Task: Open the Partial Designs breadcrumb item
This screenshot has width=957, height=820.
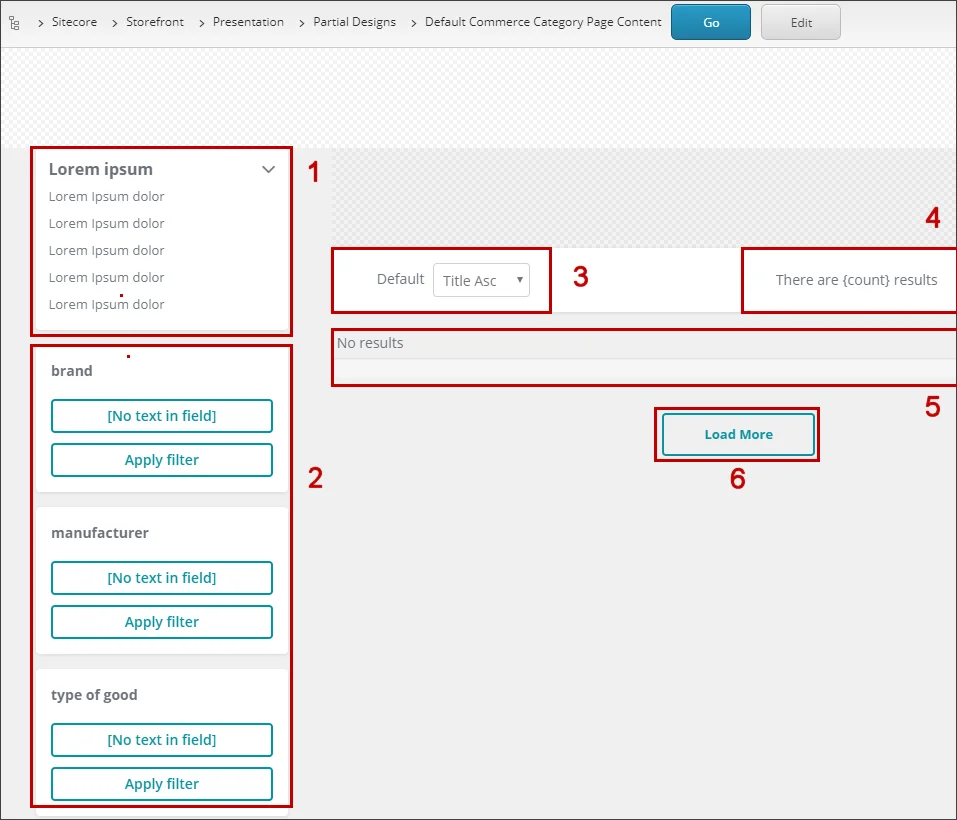Action: coord(354,22)
